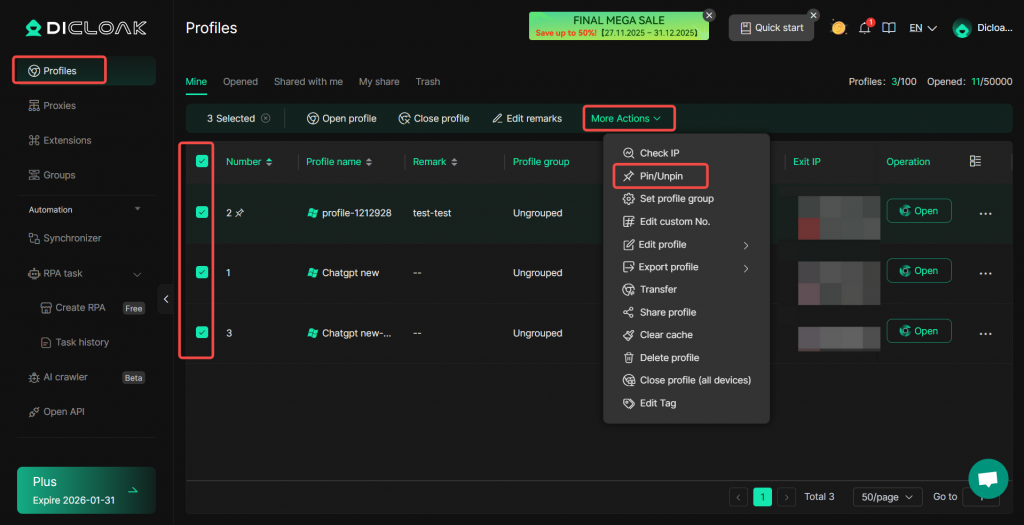Open the EN language dropdown

coord(922,28)
